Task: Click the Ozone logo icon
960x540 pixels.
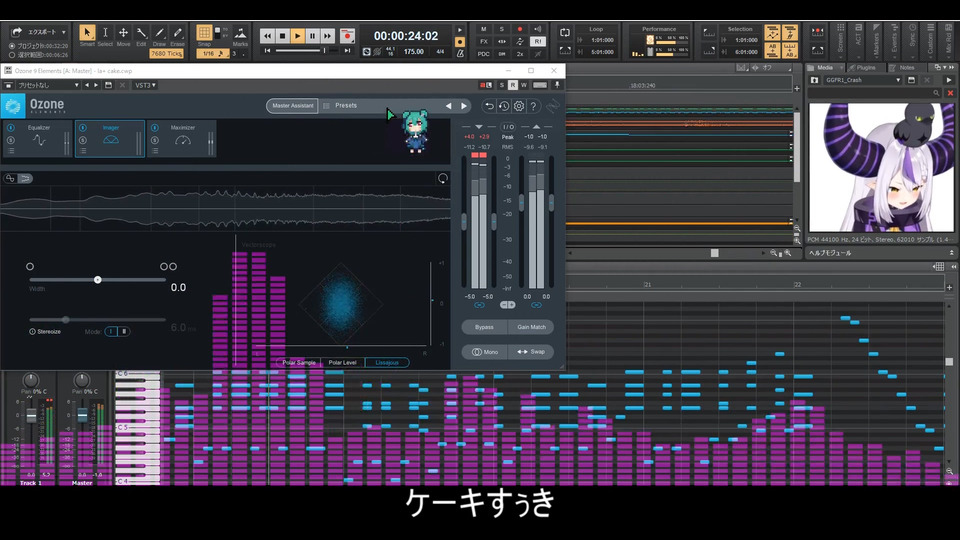Action: tap(13, 106)
